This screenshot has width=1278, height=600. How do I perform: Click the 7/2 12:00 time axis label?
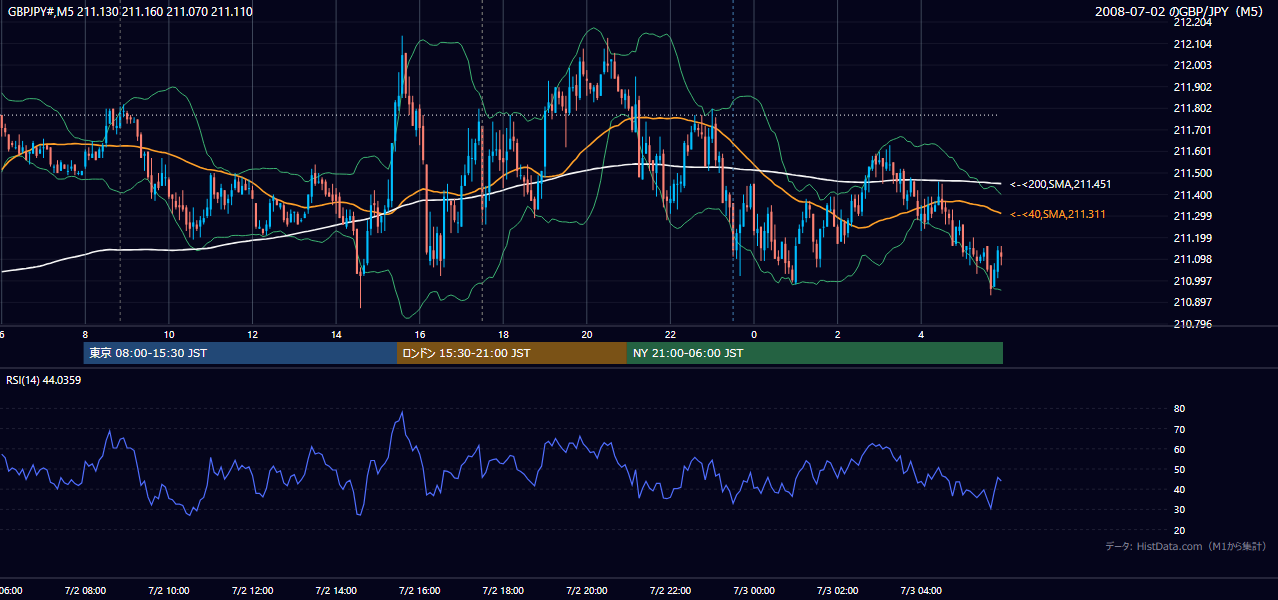[x=253, y=590]
